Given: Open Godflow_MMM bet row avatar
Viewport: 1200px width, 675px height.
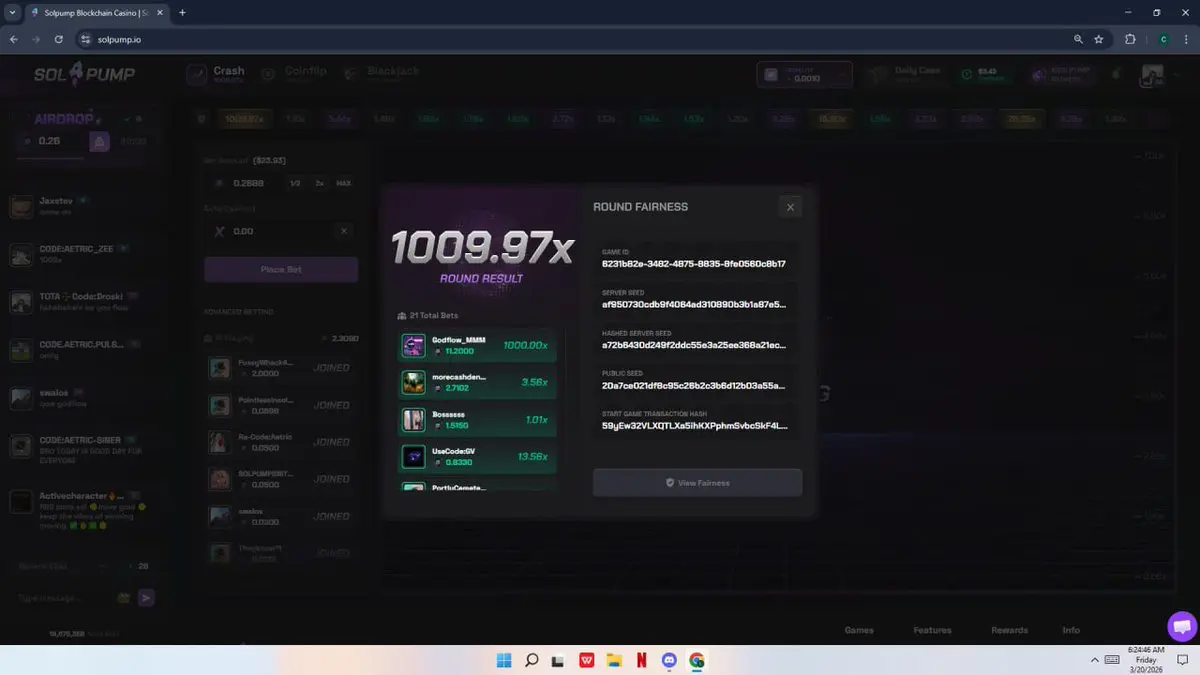Looking at the screenshot, I should [413, 346].
